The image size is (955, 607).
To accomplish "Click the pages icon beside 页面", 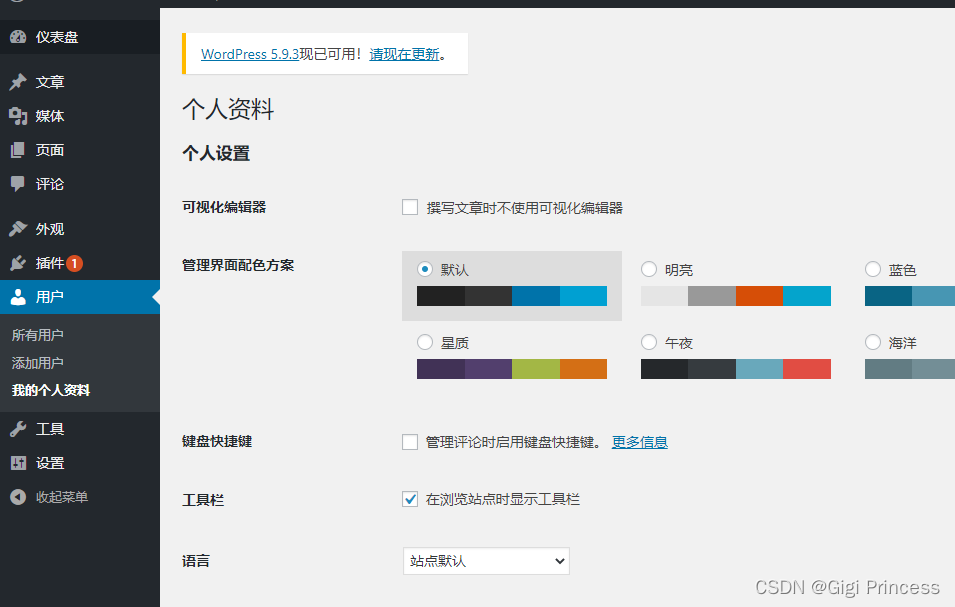I will pos(18,150).
